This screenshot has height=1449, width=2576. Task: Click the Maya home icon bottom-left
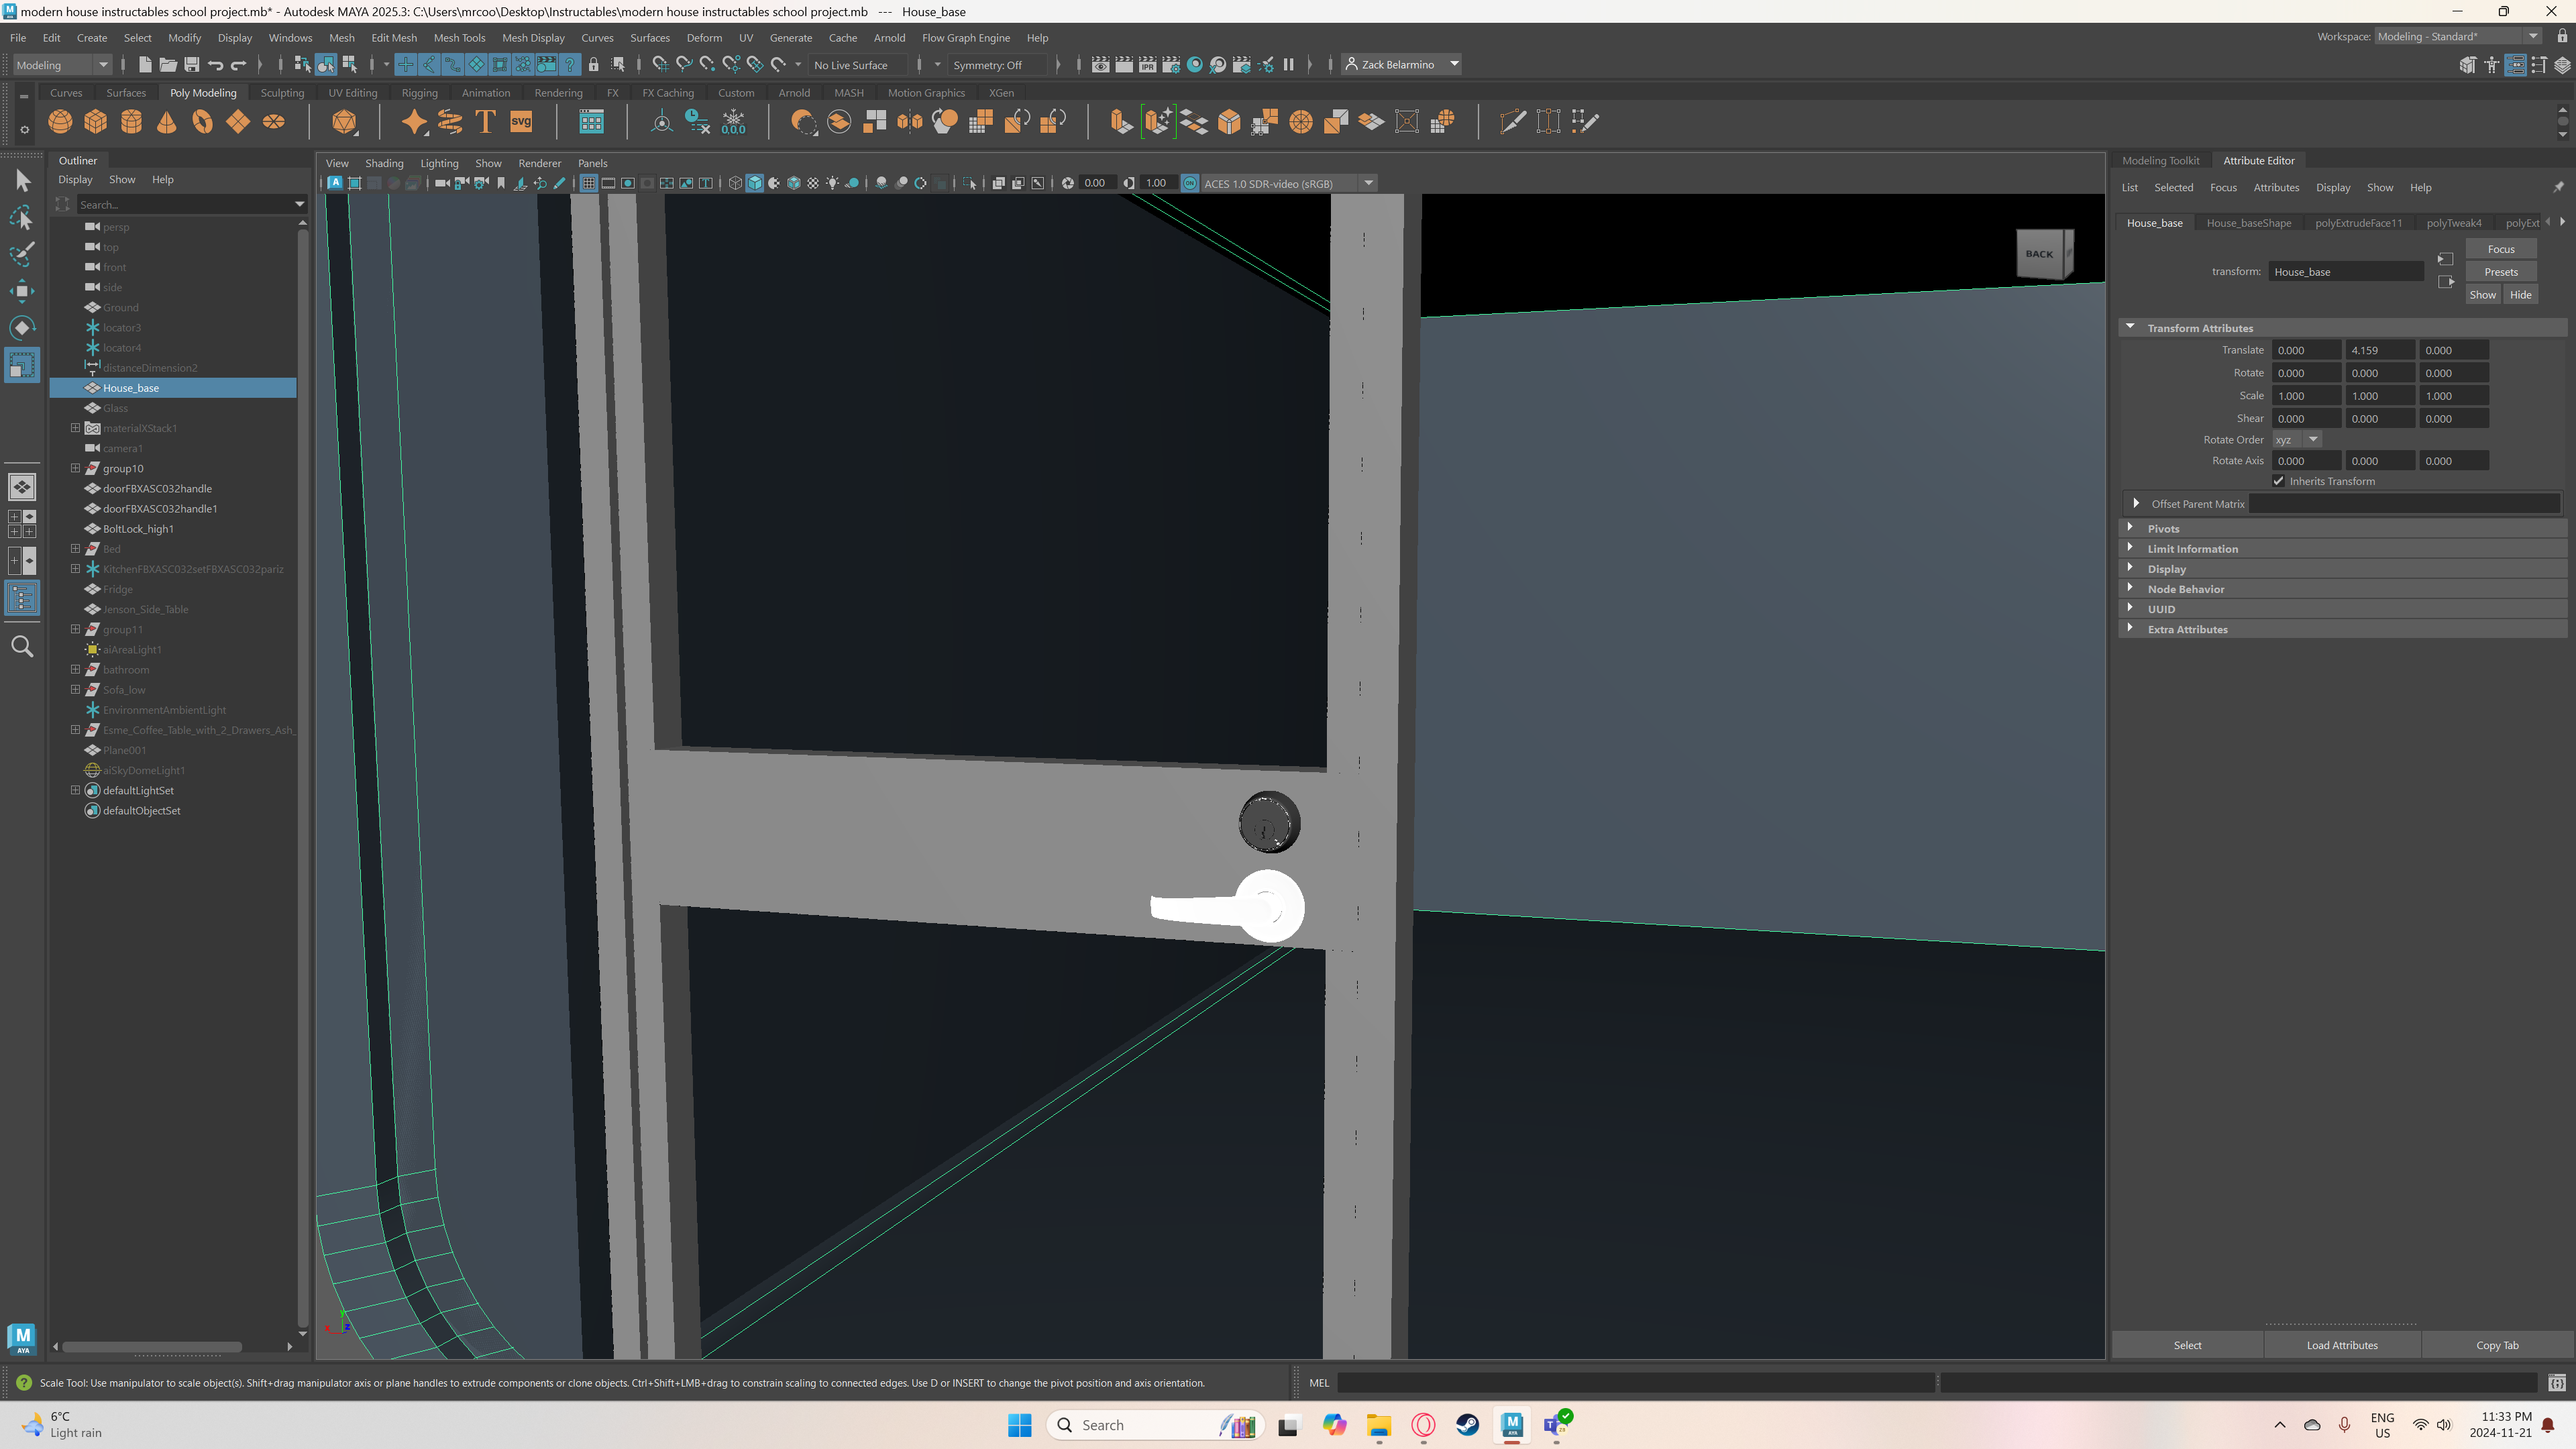click(x=22, y=1338)
